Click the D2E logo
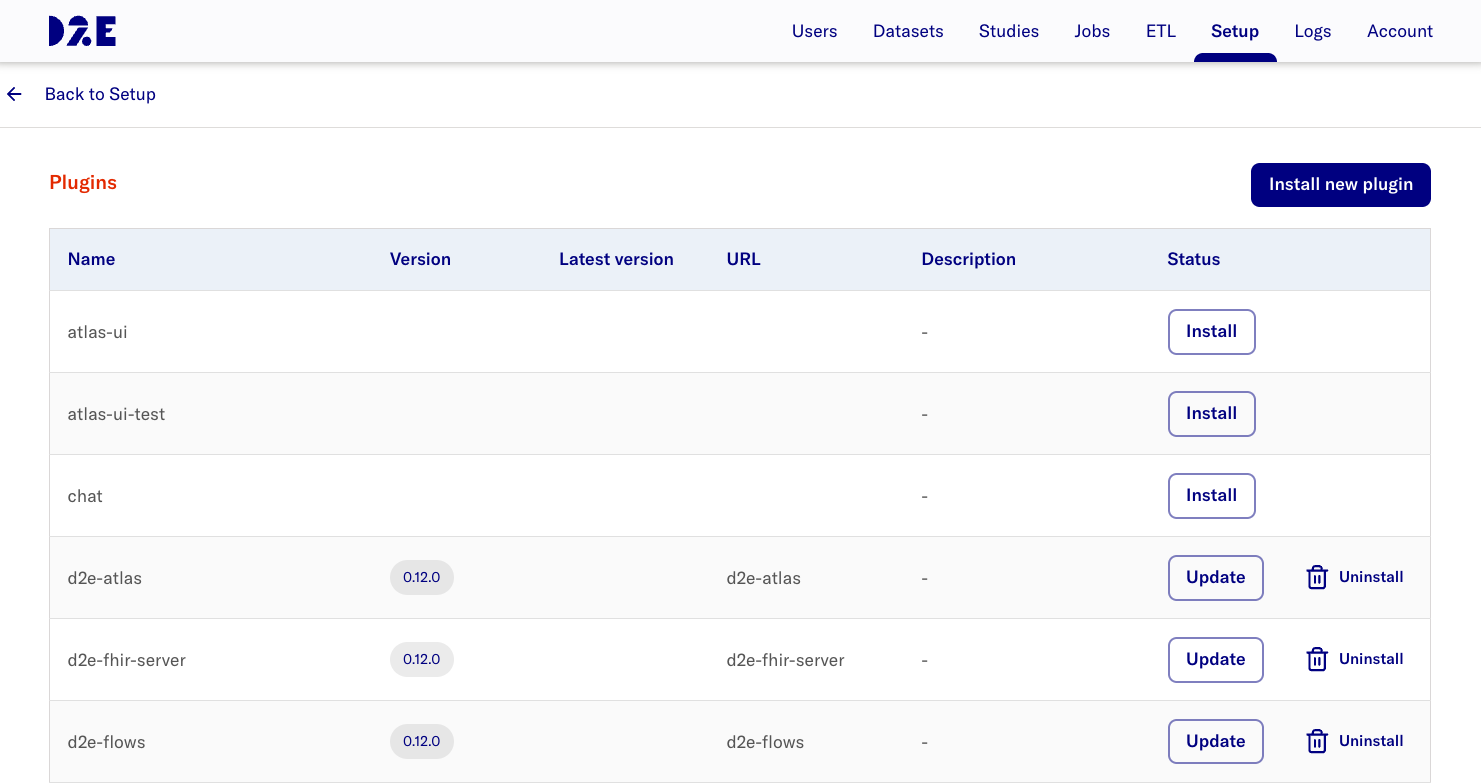This screenshot has width=1481, height=783. [82, 31]
